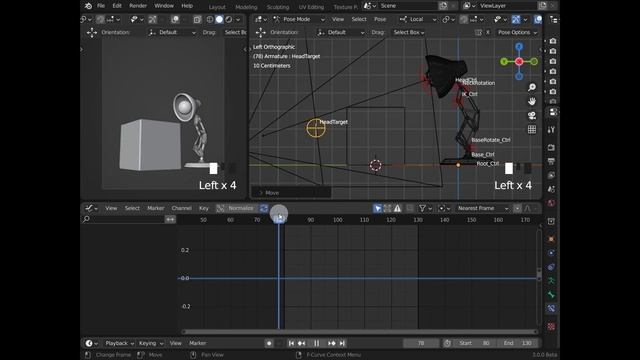Switch to the Modeling workspace tab

pos(246,7)
